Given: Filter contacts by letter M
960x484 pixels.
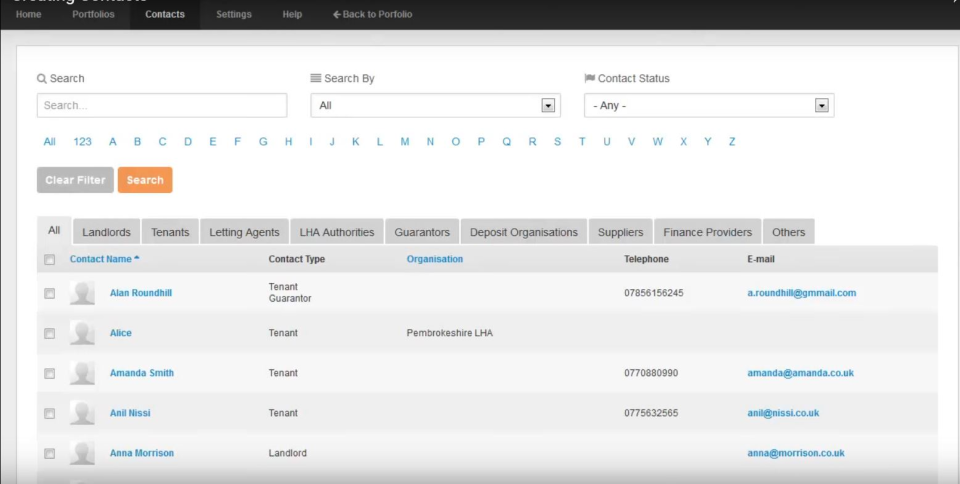Looking at the screenshot, I should (x=405, y=141).
